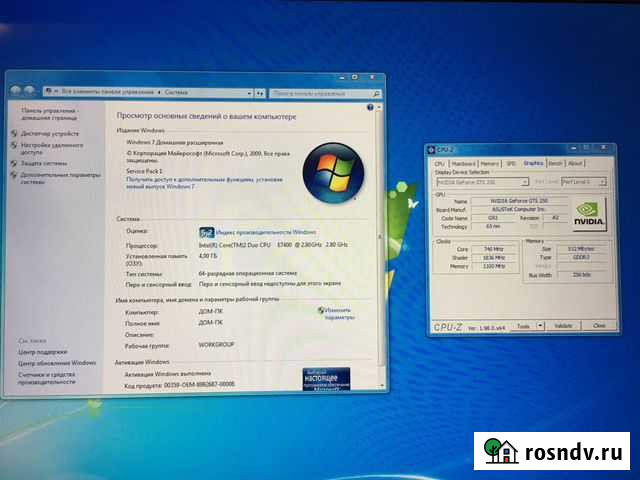Viewport: 640px width, 480px height.
Task: Click the NVIDIA logo in CPU-Z
Action: [x=592, y=213]
